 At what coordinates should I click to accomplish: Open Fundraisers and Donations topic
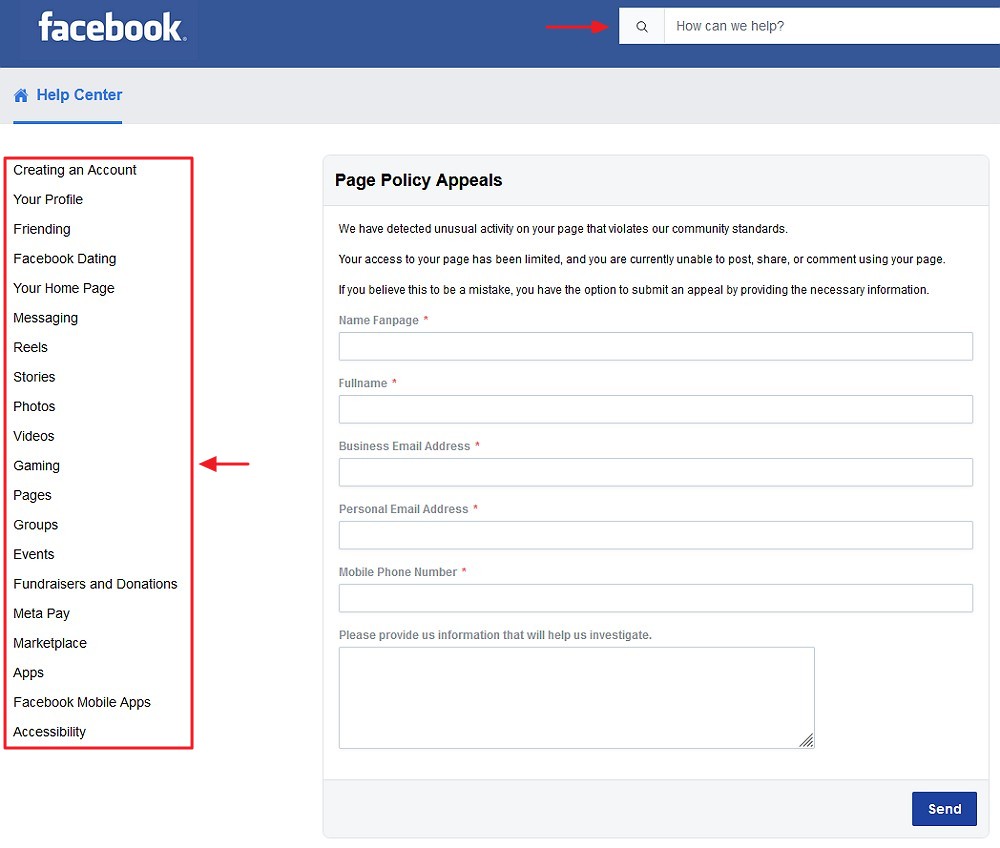pyautogui.click(x=95, y=584)
